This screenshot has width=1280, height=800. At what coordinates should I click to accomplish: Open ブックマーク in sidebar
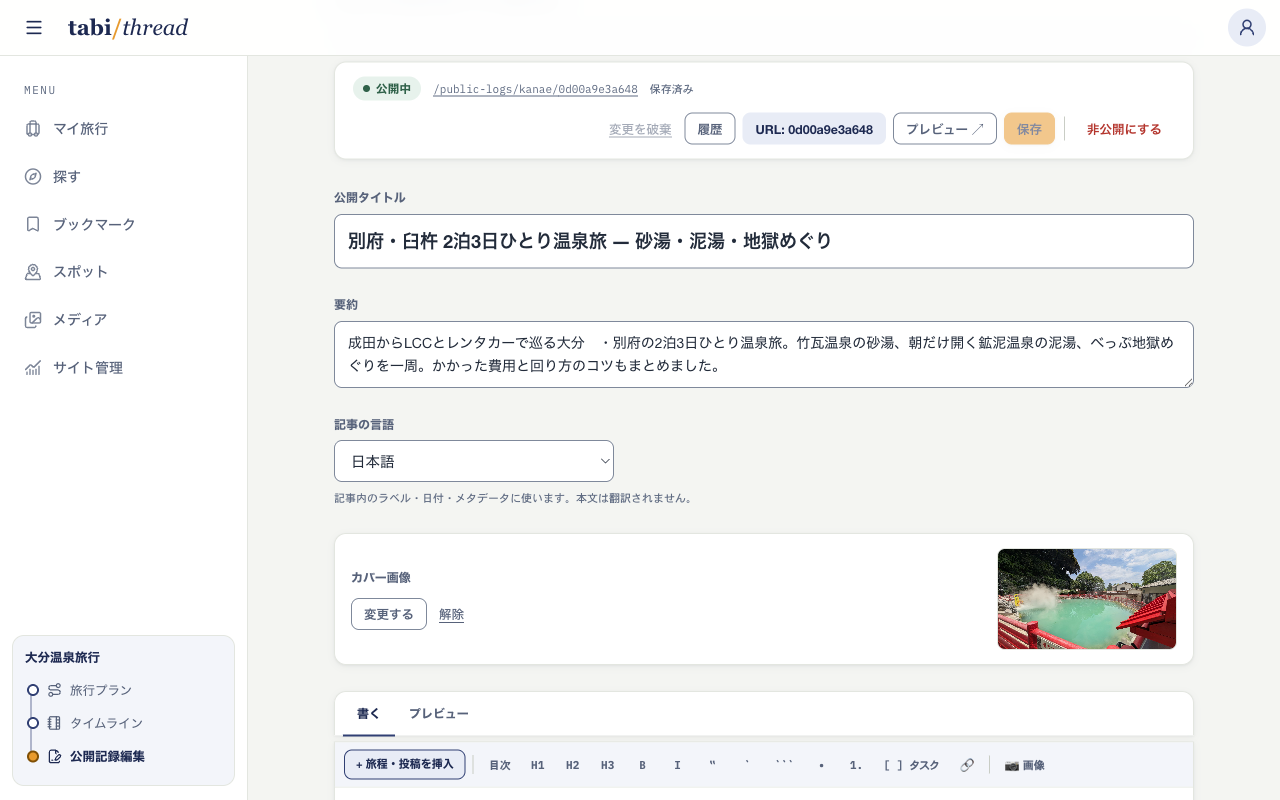pos(124,224)
